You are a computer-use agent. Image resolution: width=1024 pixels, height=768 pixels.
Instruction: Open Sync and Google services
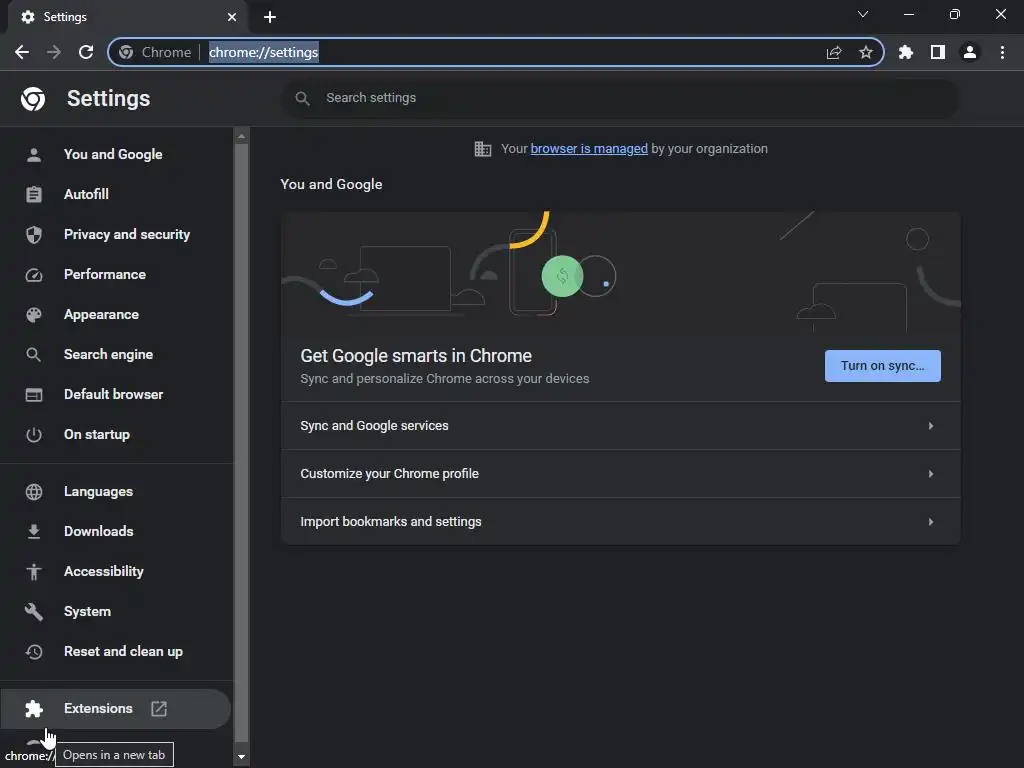pyautogui.click(x=620, y=426)
